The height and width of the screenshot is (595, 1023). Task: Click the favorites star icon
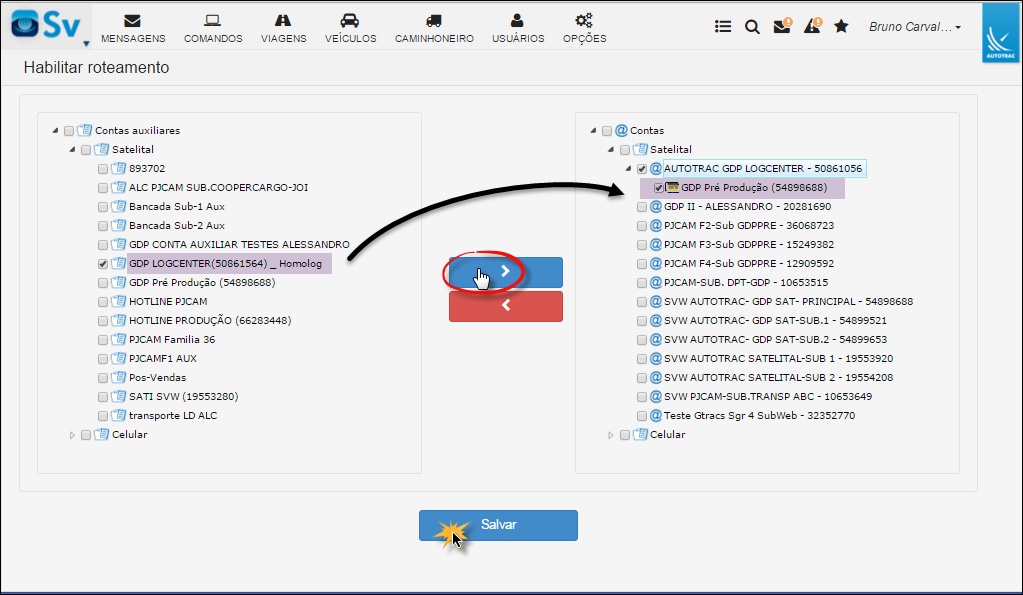pos(842,26)
